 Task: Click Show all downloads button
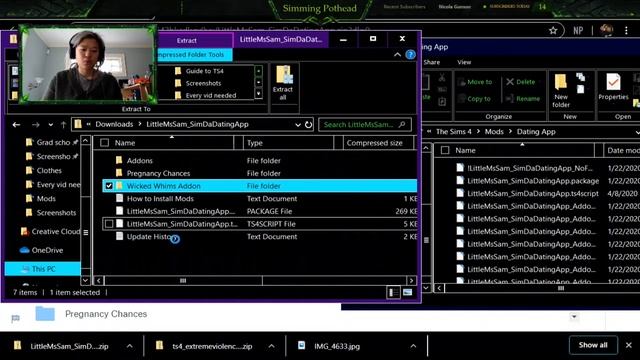tap(593, 345)
